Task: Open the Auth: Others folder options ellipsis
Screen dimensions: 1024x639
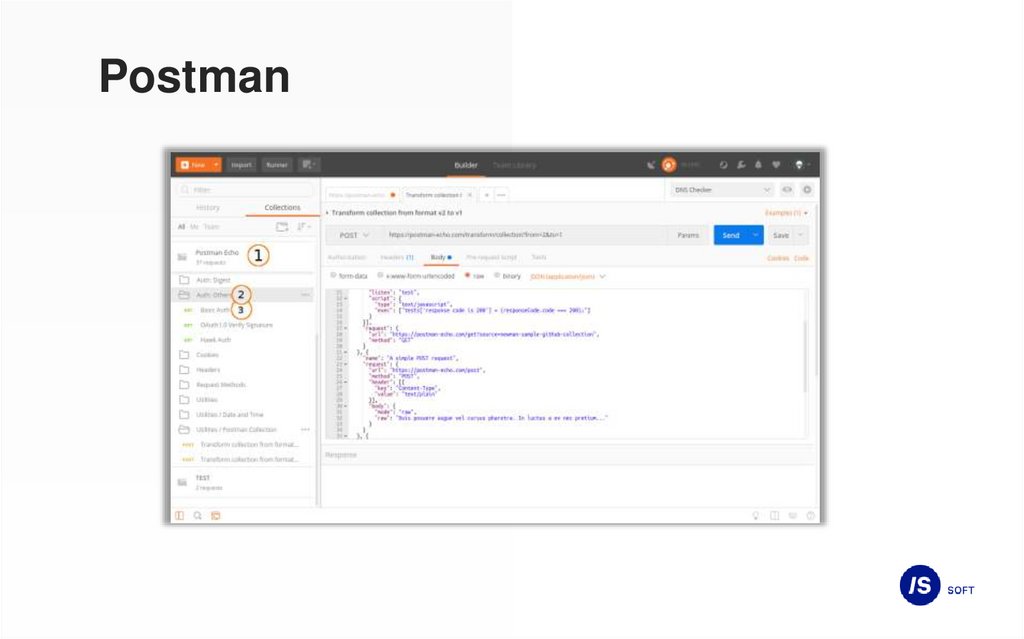Action: click(x=305, y=295)
